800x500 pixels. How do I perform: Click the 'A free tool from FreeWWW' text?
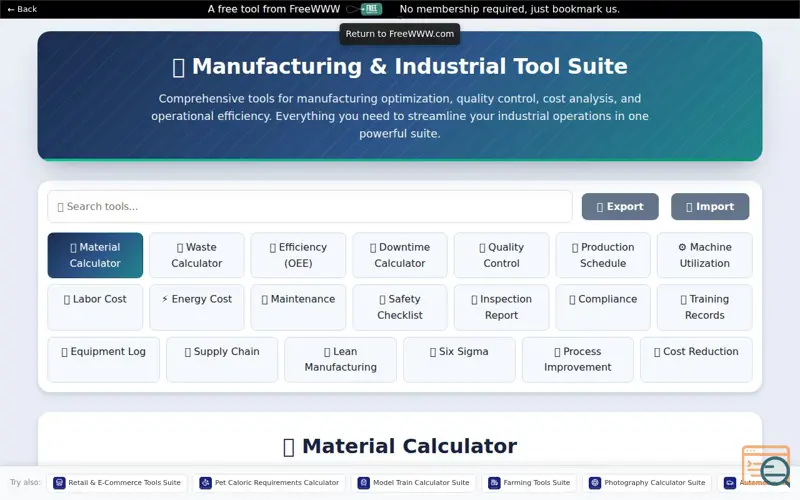click(273, 9)
